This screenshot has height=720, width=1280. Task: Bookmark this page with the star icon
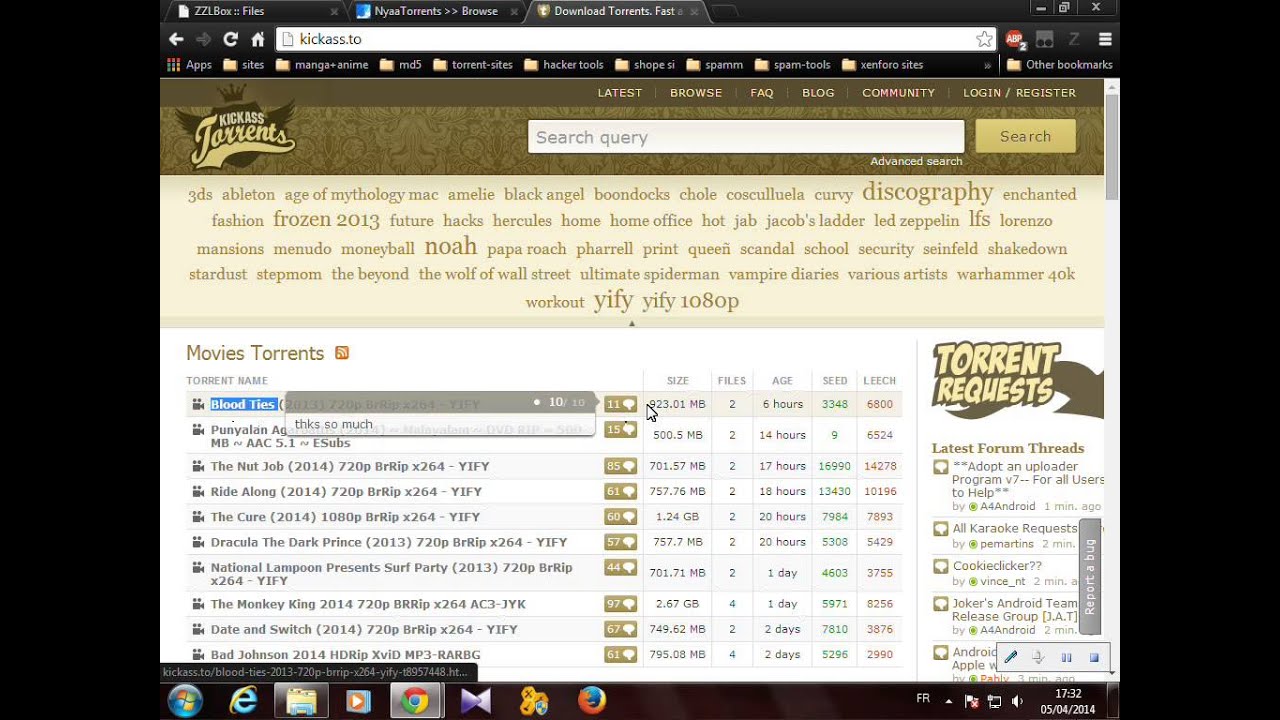click(x=984, y=39)
